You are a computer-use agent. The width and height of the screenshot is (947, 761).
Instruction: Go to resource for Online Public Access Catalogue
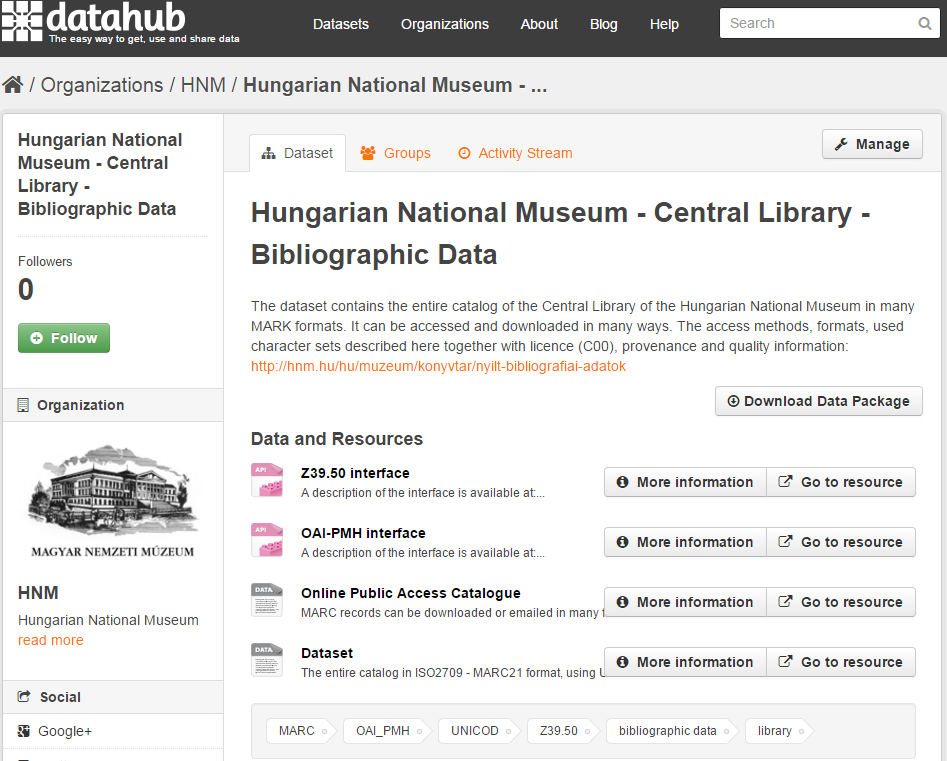coord(841,602)
